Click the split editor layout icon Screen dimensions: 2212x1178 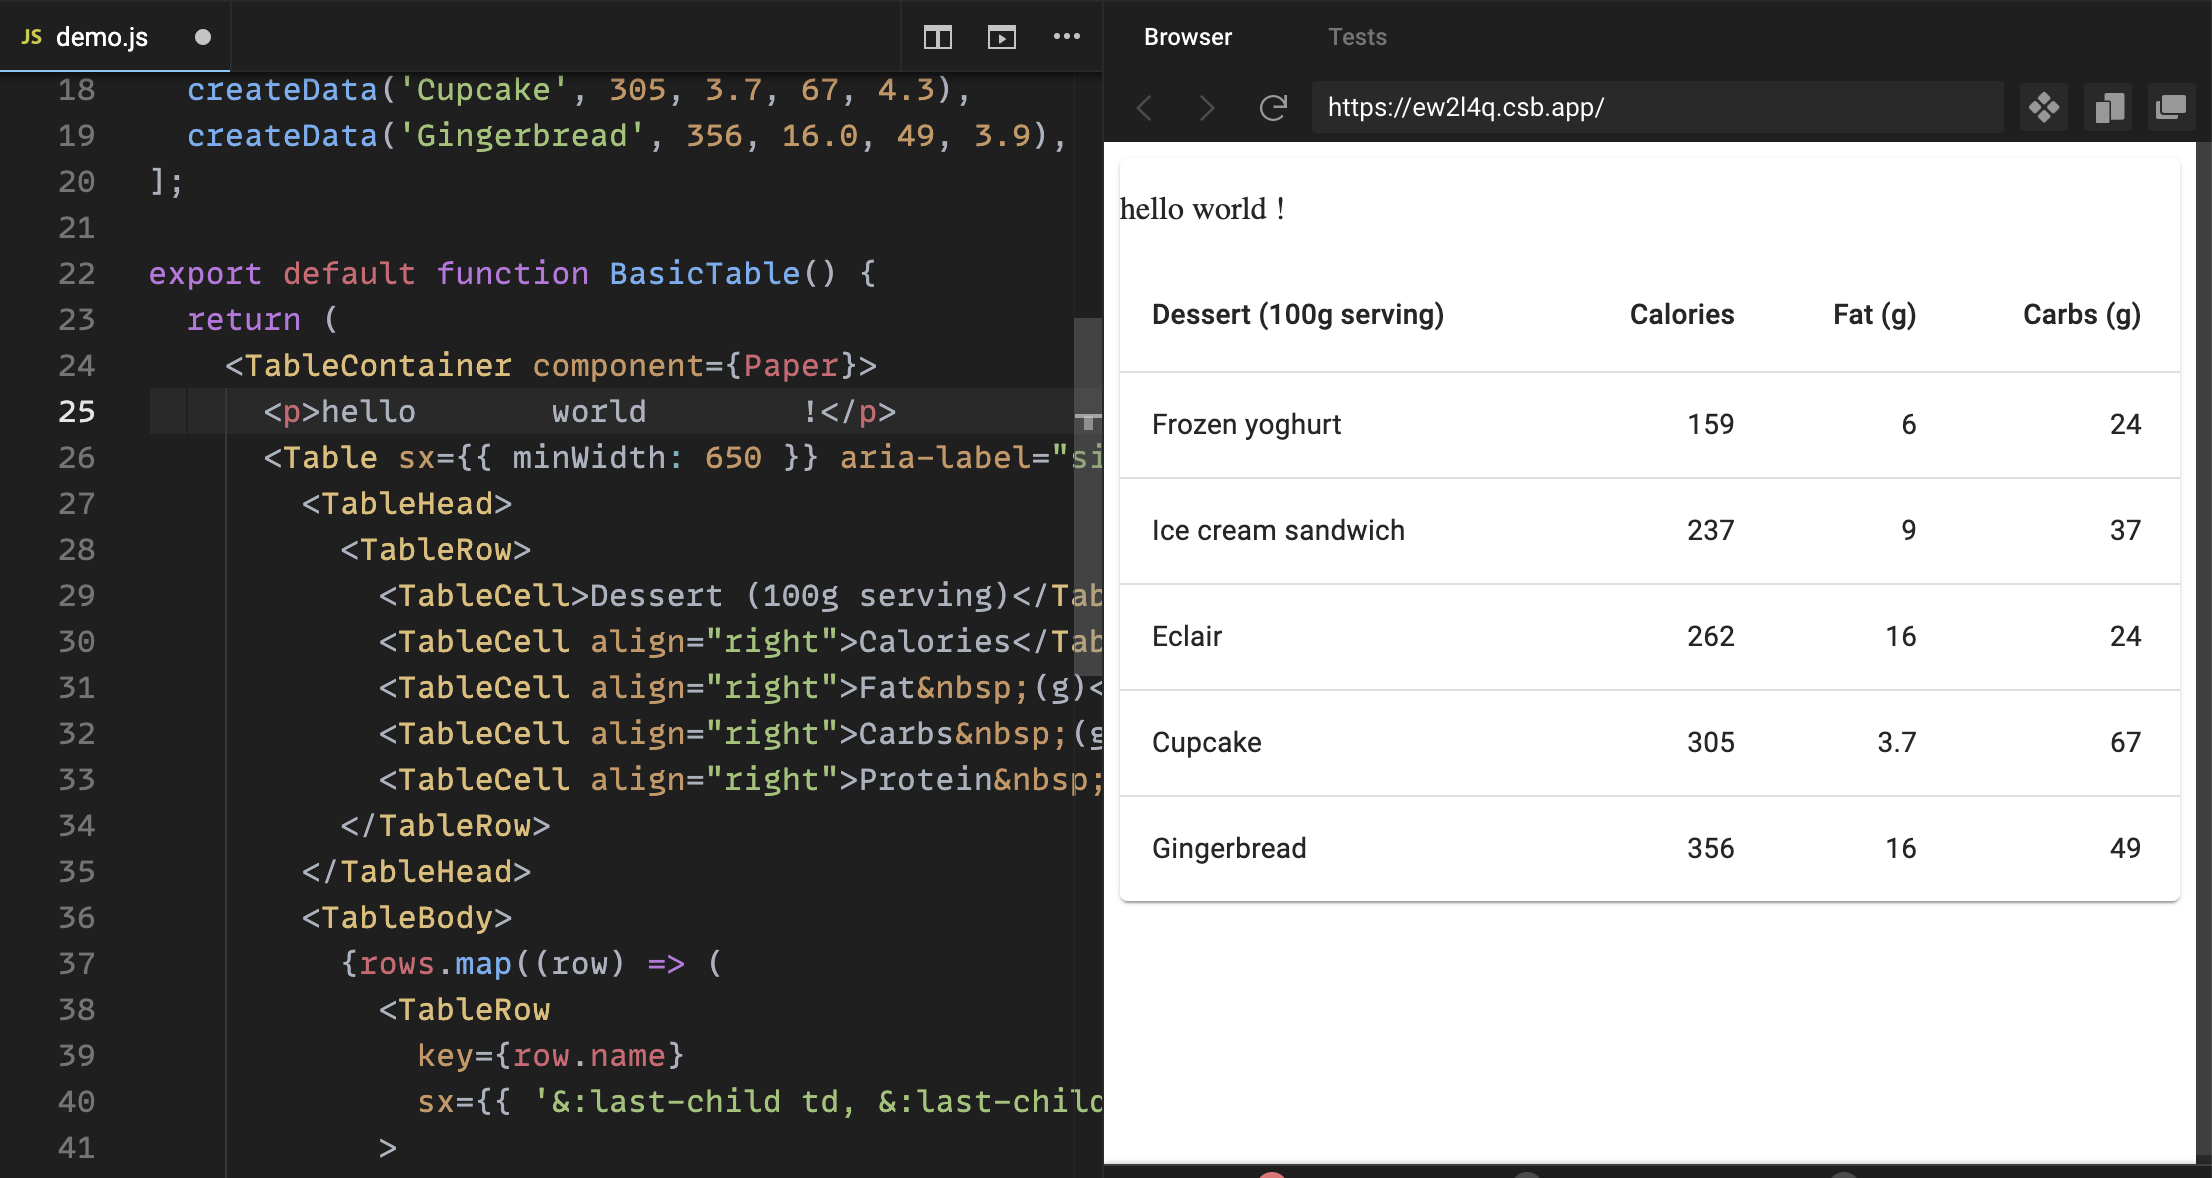coord(937,37)
